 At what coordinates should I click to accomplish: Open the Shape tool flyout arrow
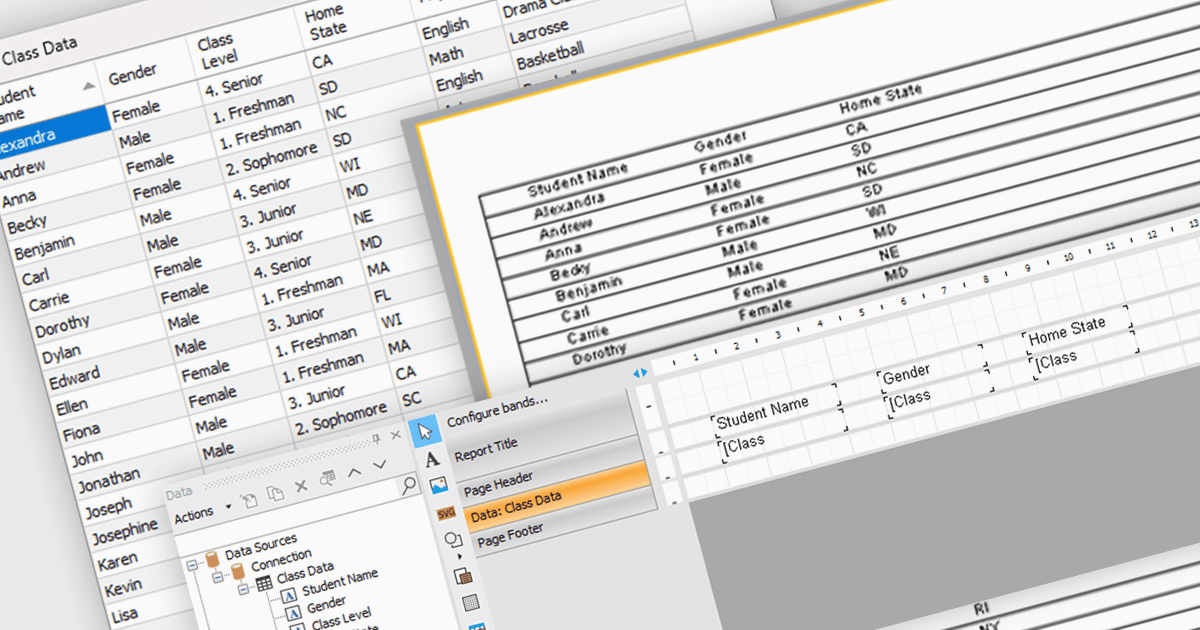[459, 556]
